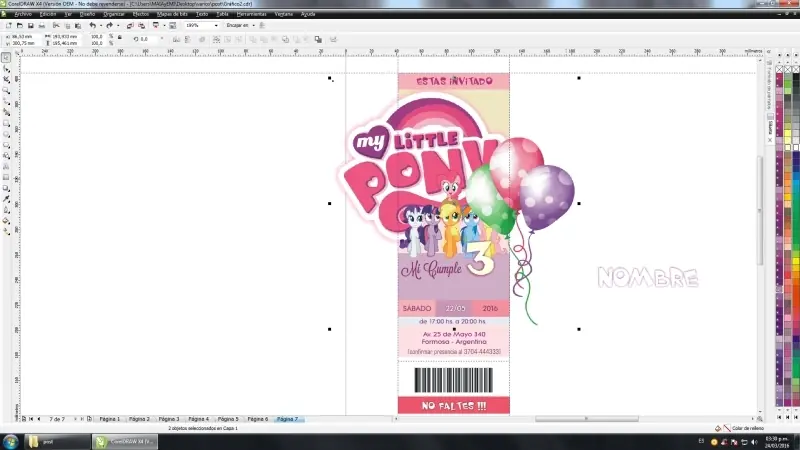Screen dimensions: 800x450
Task: Click the Undo arrow icon
Action: pyautogui.click(x=92, y=25)
